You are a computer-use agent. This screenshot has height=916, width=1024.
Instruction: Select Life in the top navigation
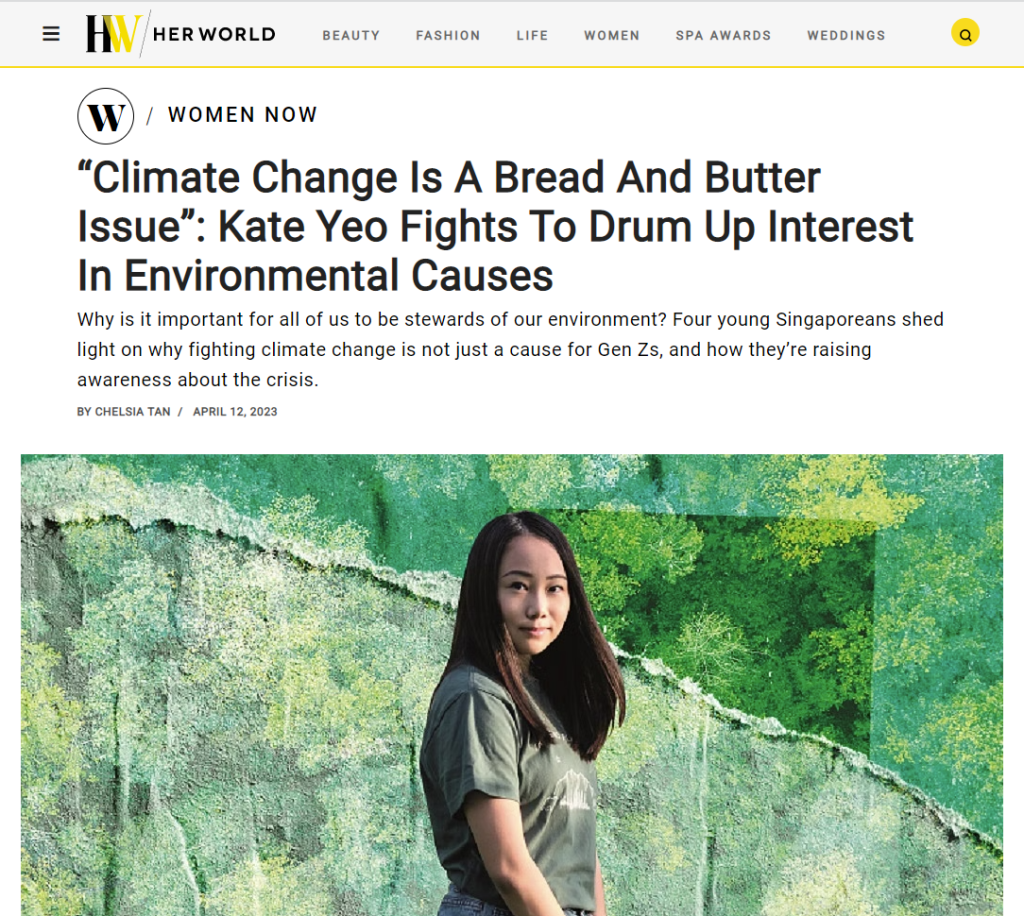click(x=532, y=35)
